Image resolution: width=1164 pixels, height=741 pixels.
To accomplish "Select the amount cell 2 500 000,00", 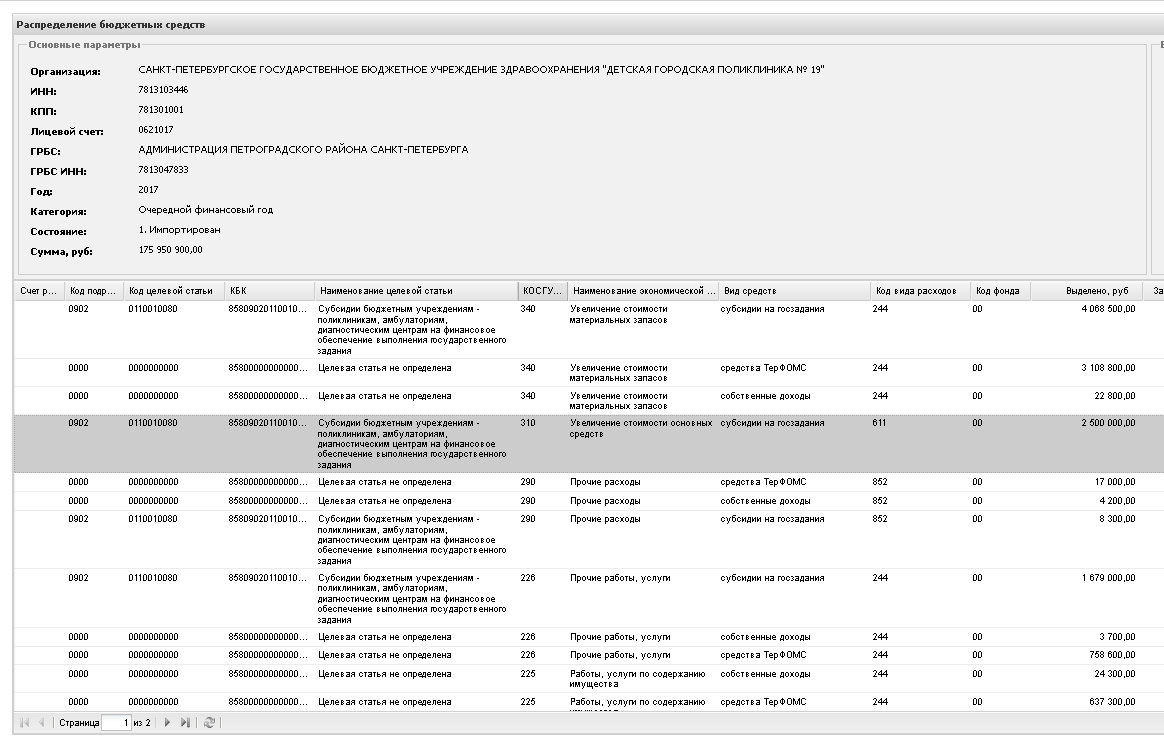I will click(1108, 422).
